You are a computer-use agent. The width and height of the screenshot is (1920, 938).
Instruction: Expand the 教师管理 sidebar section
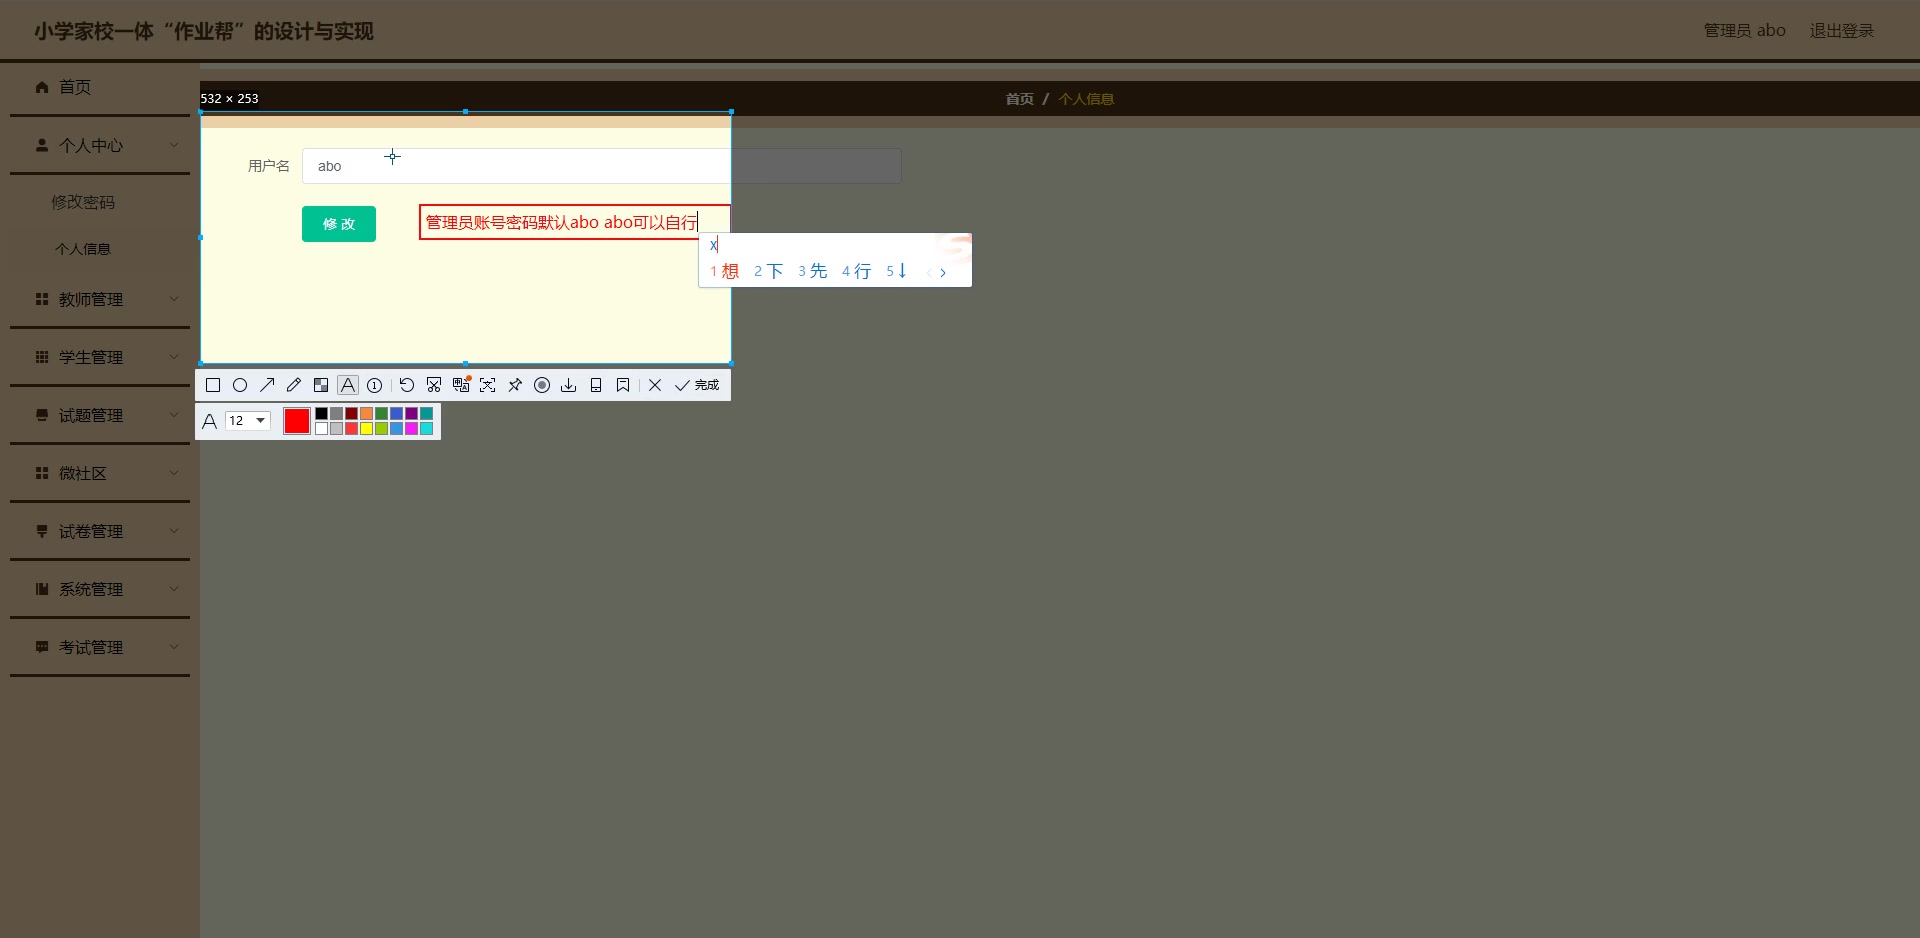[98, 298]
